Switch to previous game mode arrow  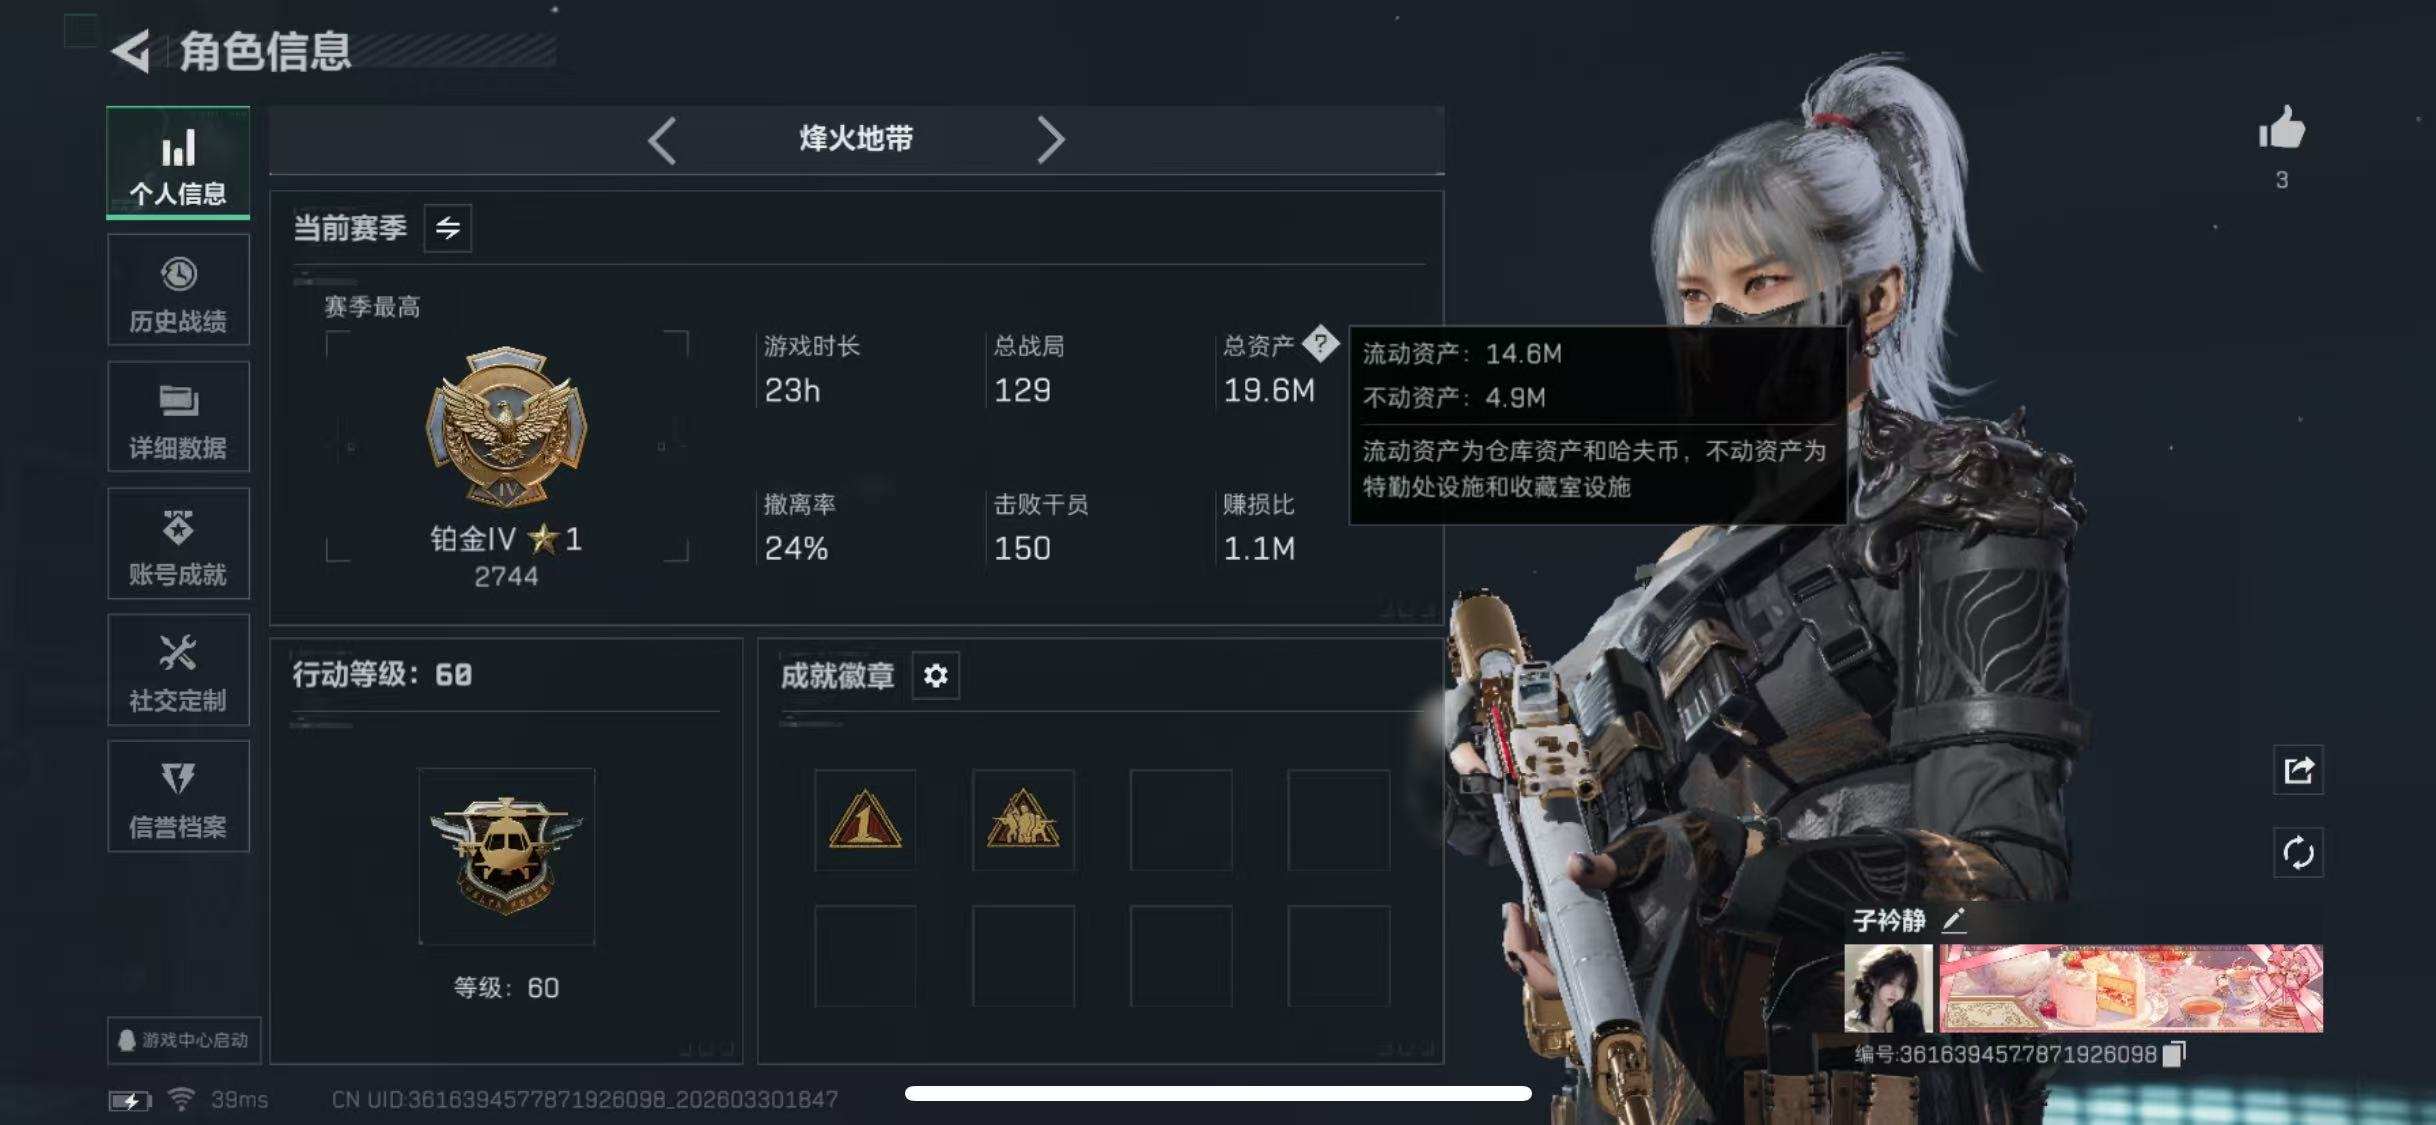[662, 140]
